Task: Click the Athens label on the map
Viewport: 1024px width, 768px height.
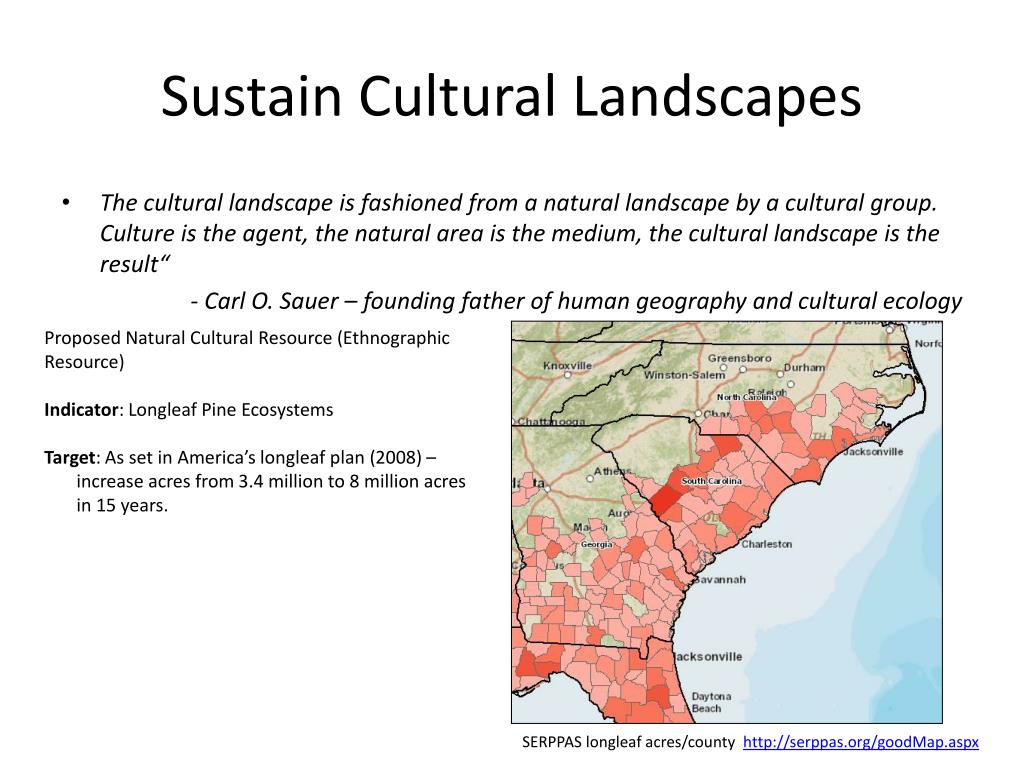Action: 613,471
